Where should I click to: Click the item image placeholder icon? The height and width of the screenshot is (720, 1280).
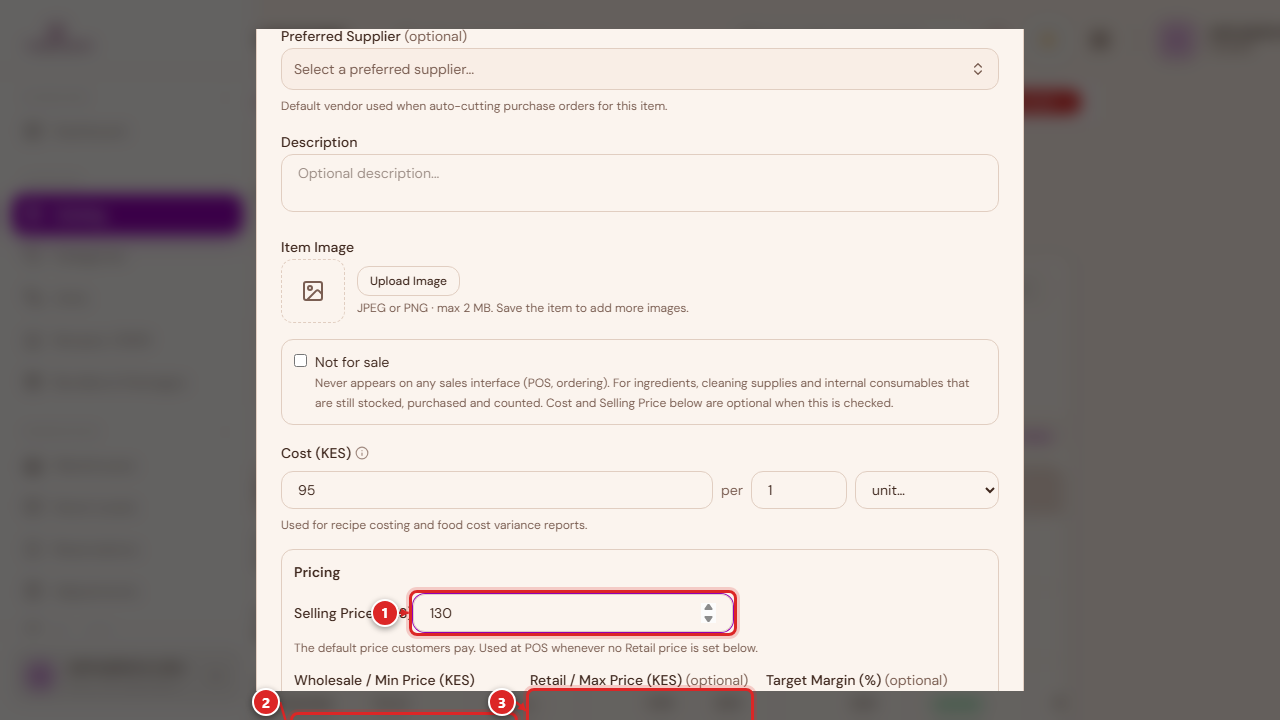pyautogui.click(x=313, y=291)
